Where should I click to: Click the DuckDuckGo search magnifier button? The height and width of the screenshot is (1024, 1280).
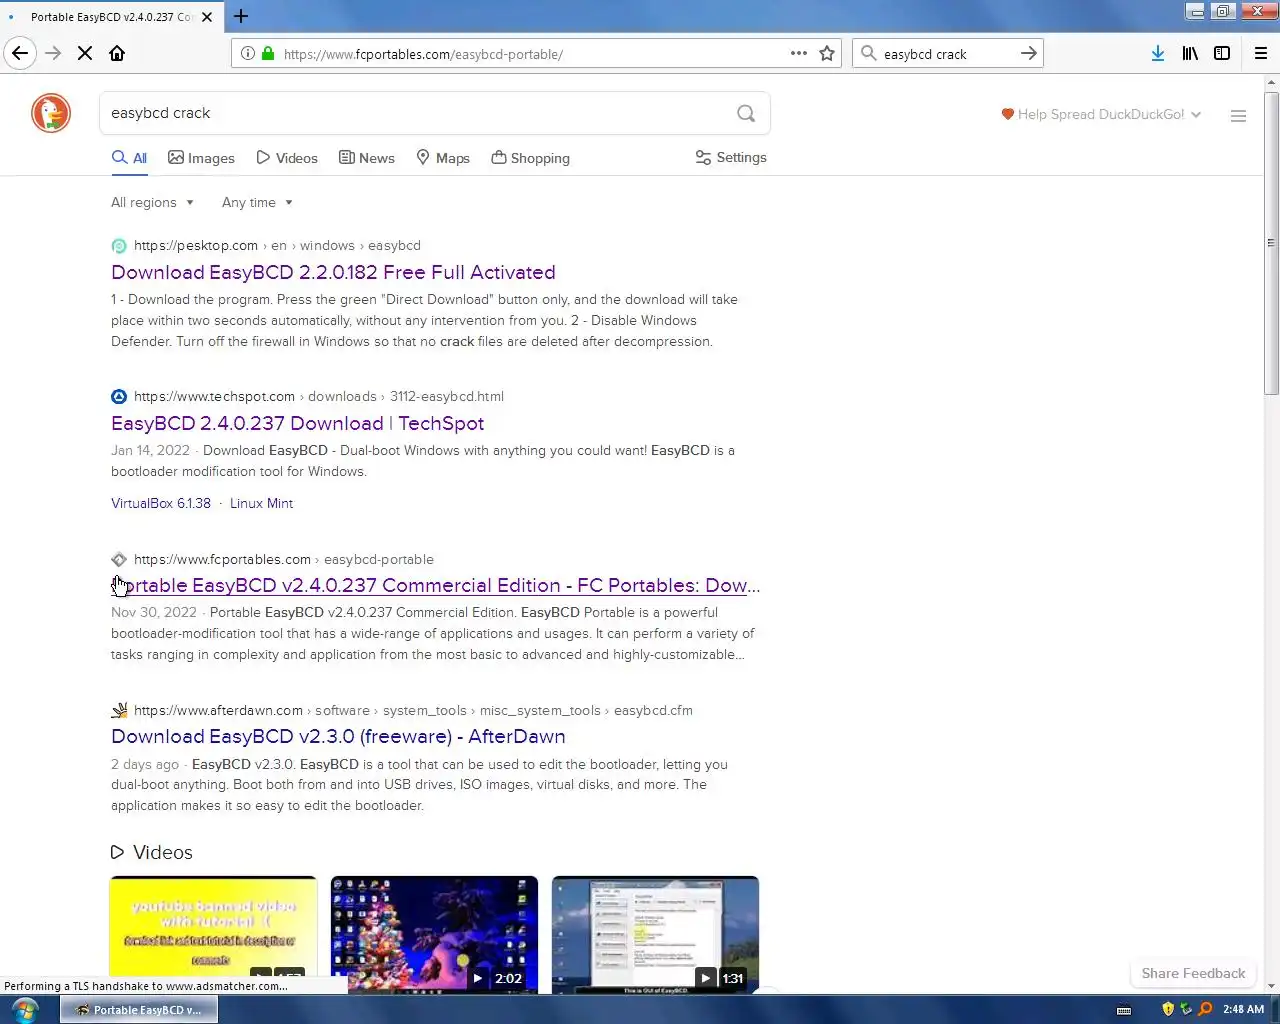746,113
